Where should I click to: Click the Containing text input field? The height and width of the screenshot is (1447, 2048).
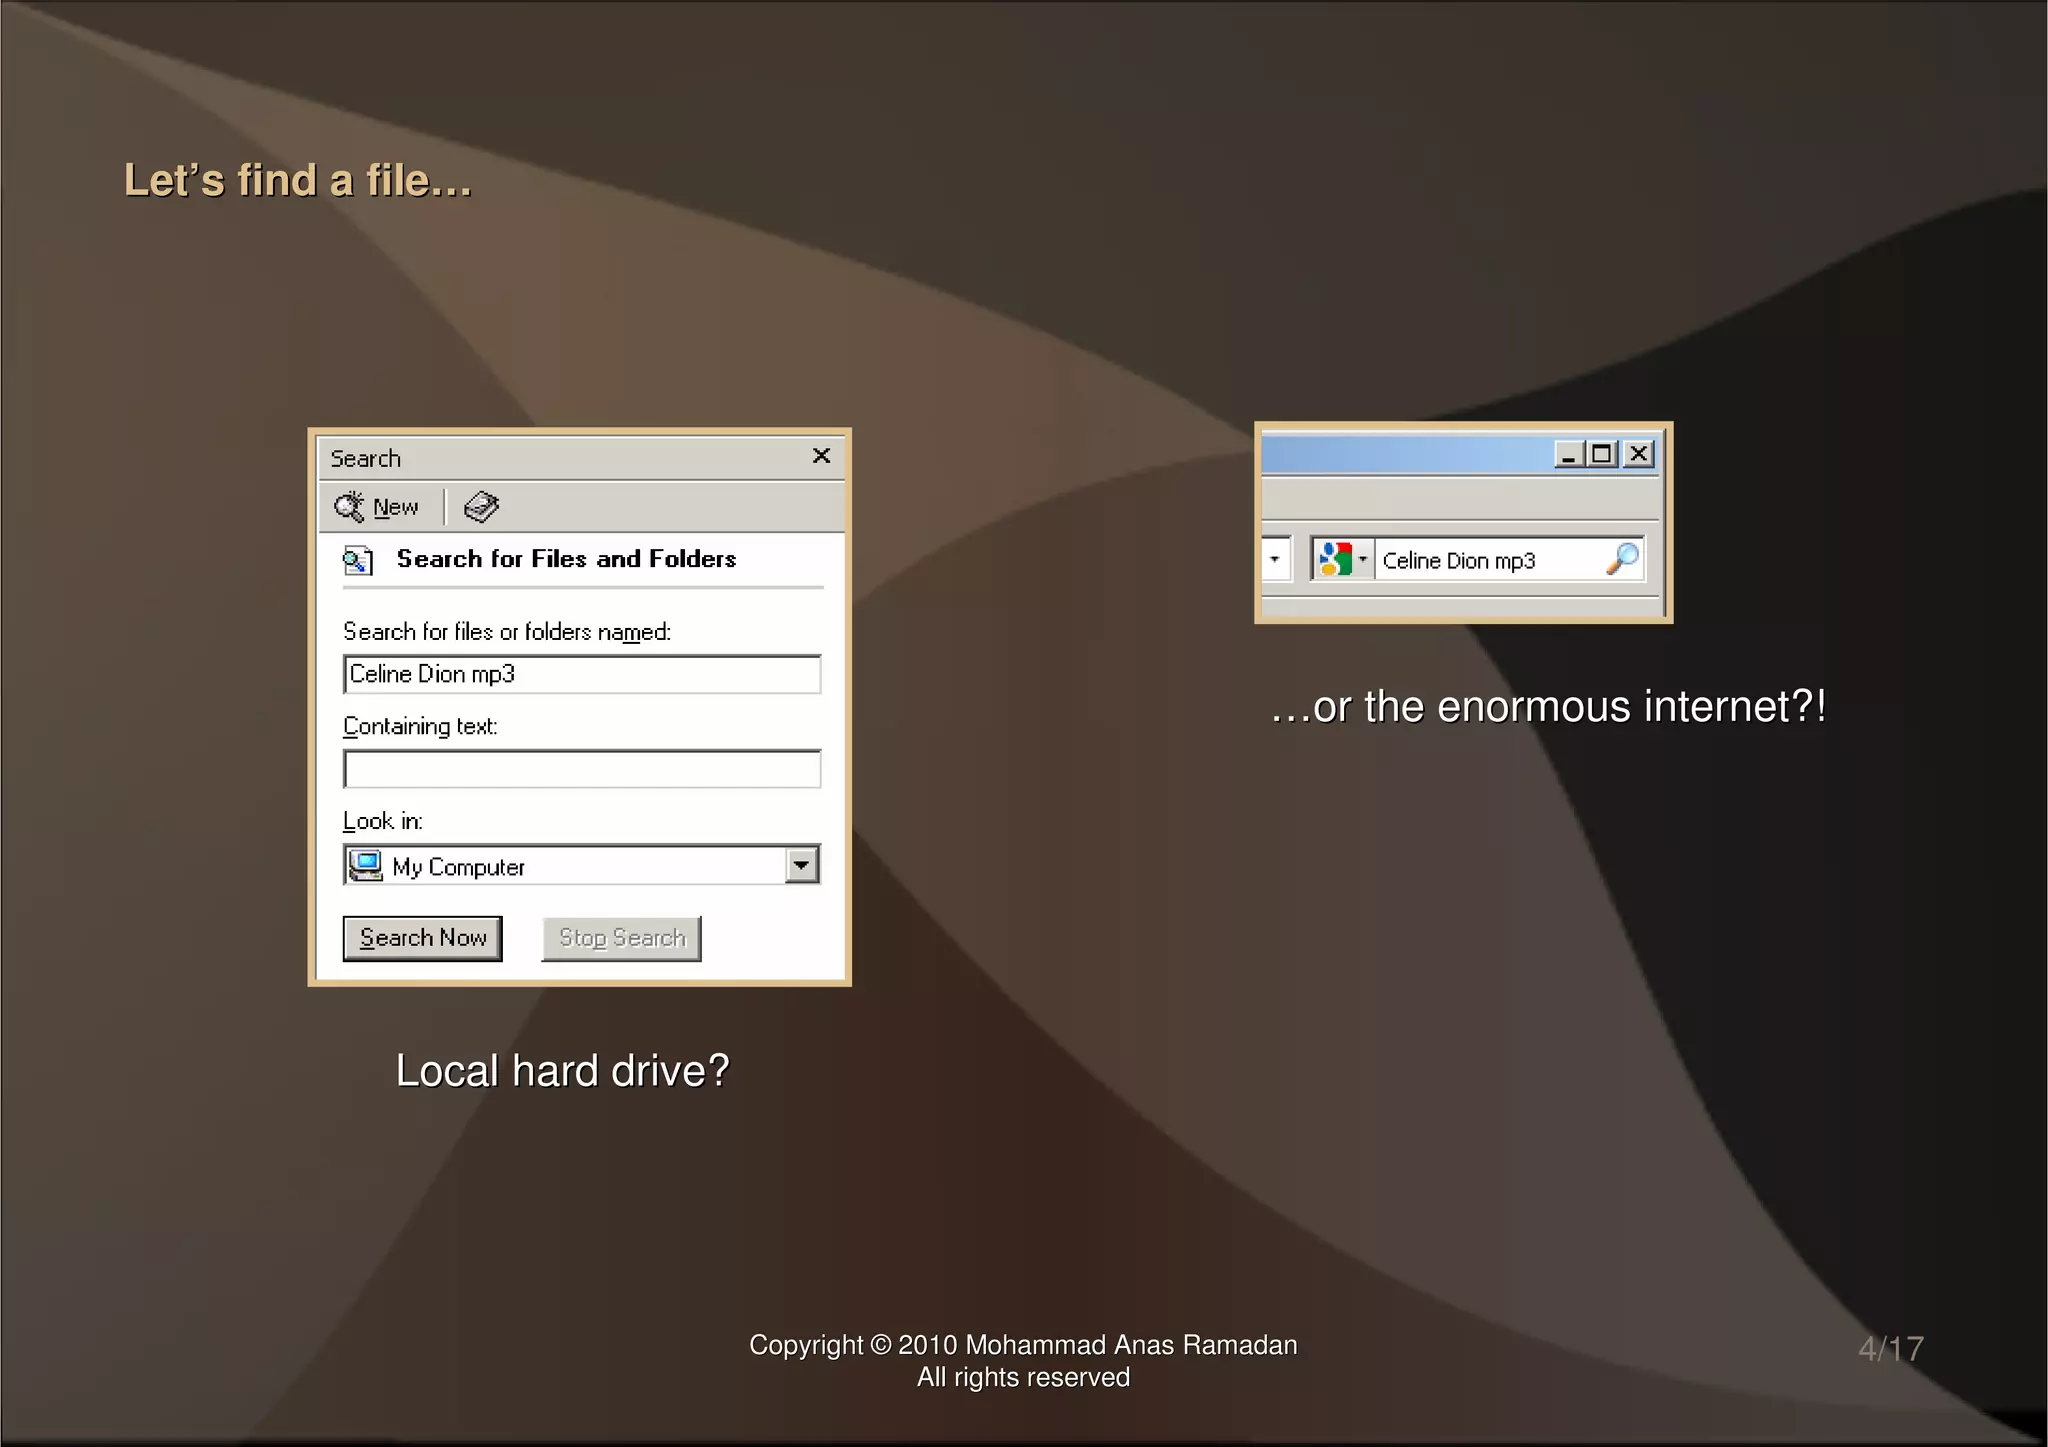click(x=582, y=769)
